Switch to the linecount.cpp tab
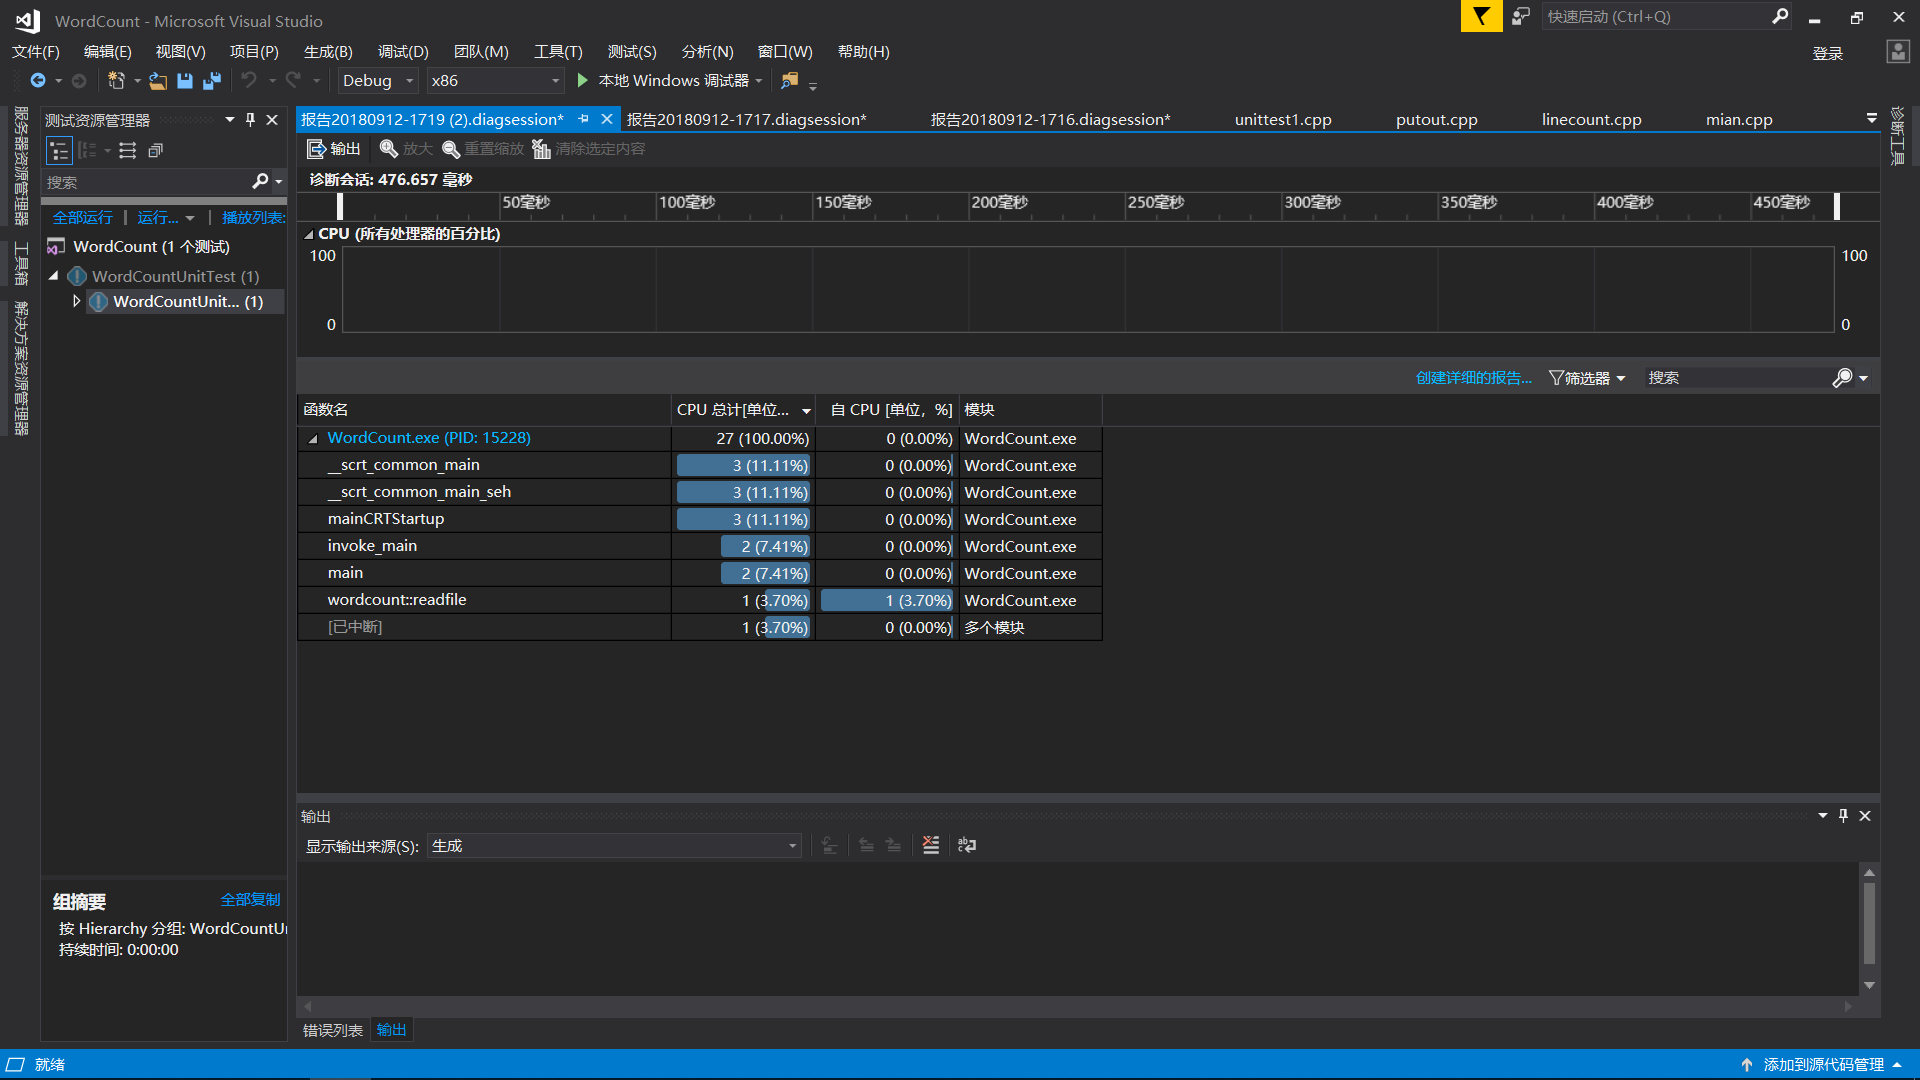This screenshot has width=1920, height=1080. click(1591, 119)
